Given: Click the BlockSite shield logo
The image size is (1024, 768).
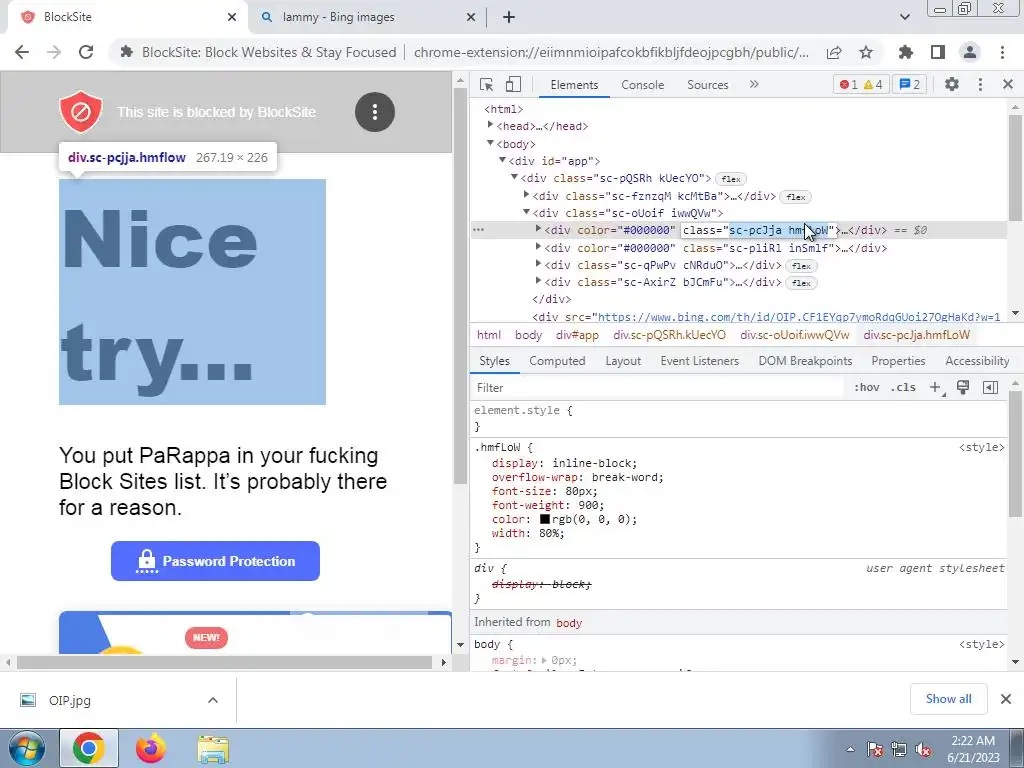Looking at the screenshot, I should pos(81,112).
